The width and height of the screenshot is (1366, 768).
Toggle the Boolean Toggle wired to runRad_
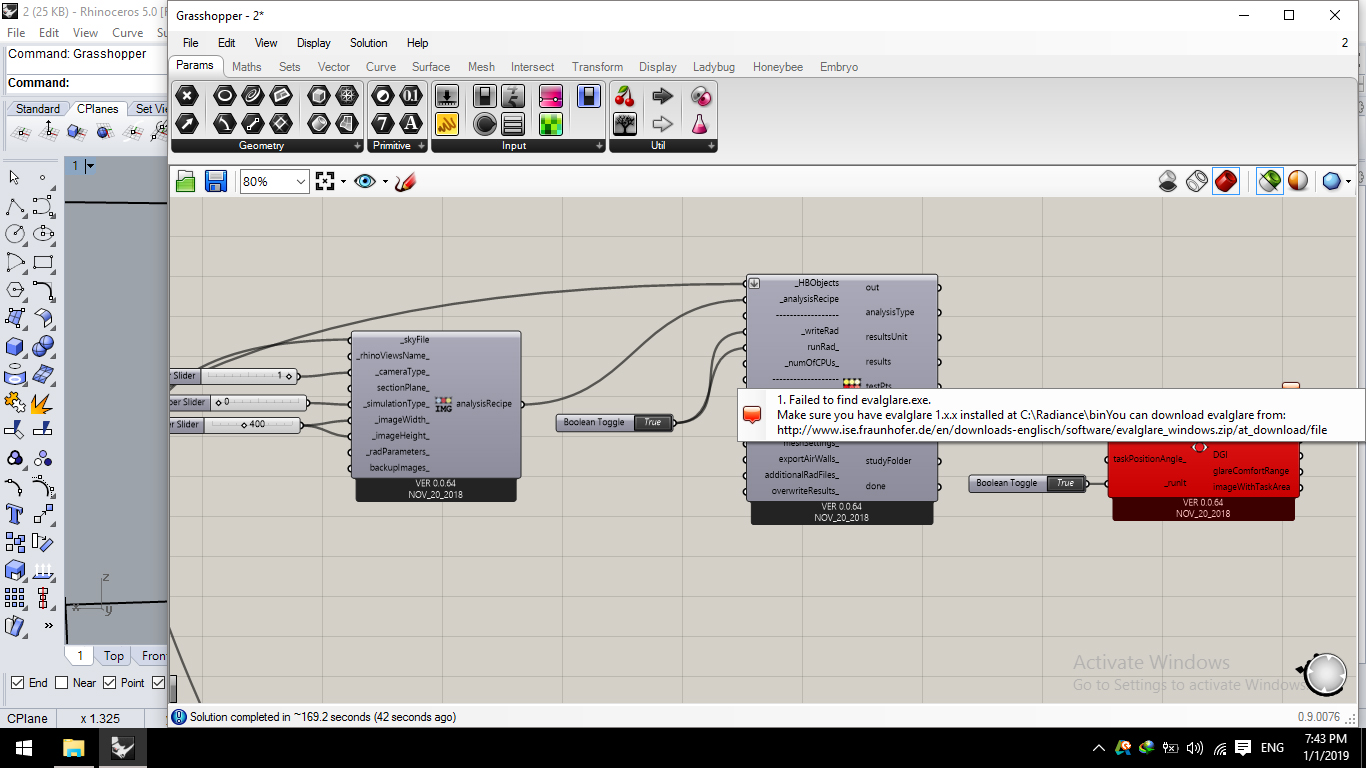(614, 423)
